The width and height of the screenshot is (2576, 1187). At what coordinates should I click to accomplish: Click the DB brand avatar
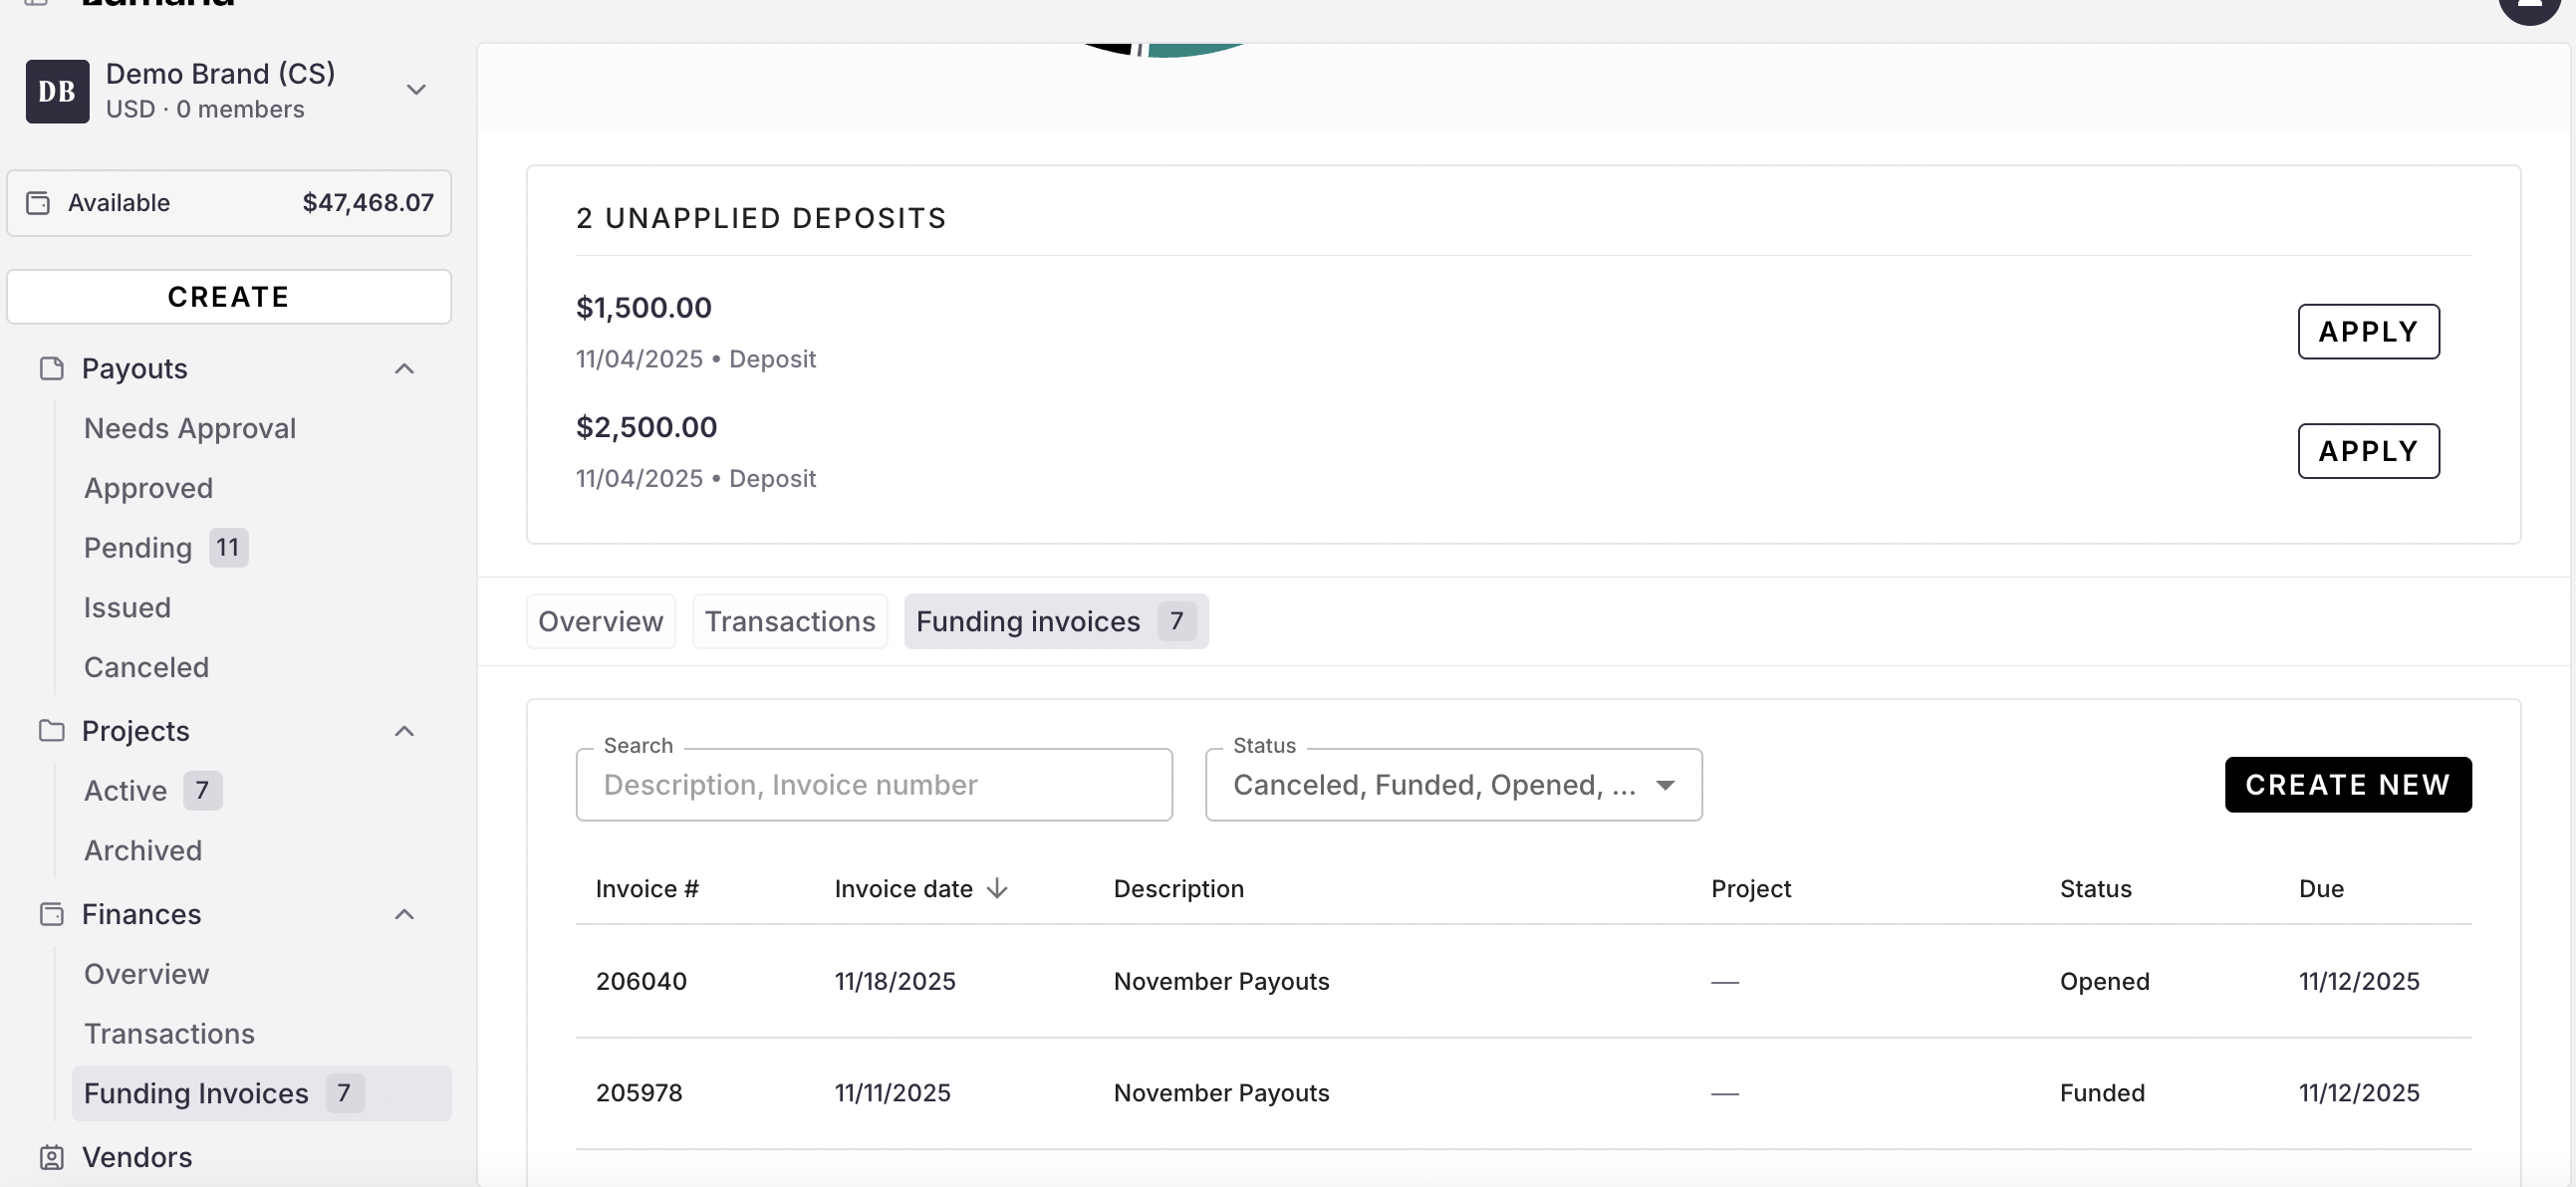(57, 91)
